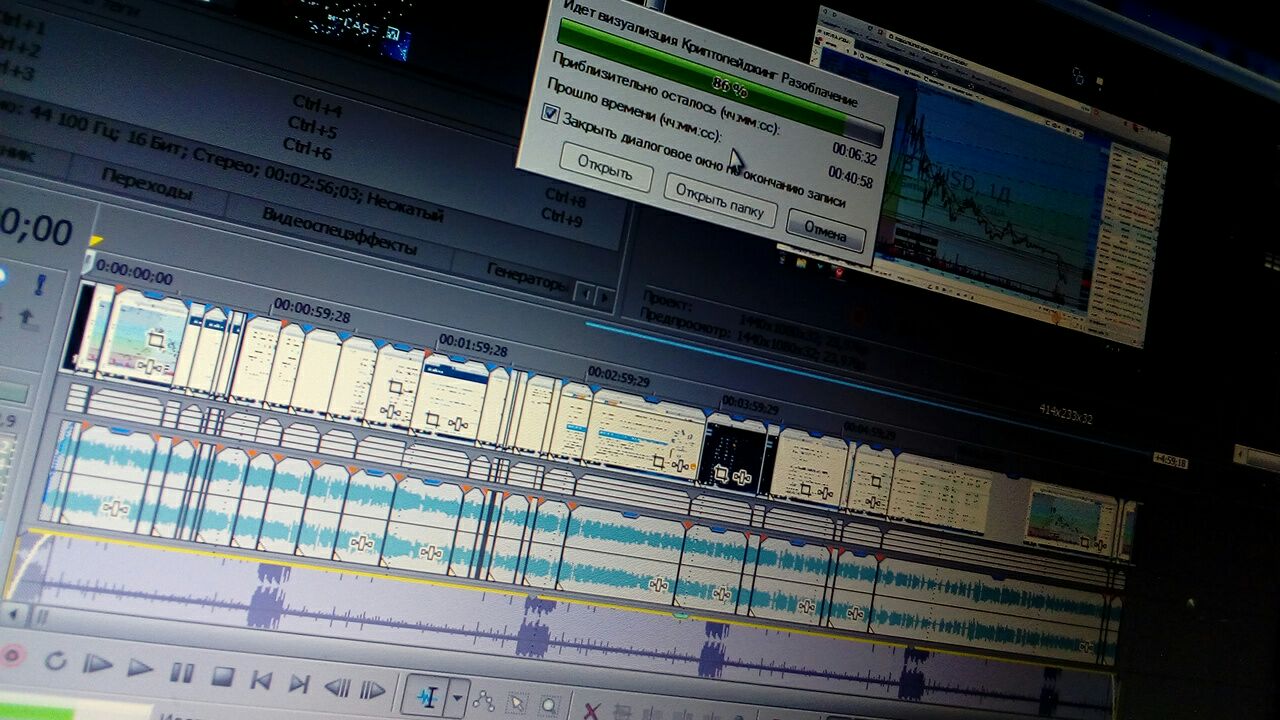Click the Ctrl+9 shortcut entry

(563, 216)
